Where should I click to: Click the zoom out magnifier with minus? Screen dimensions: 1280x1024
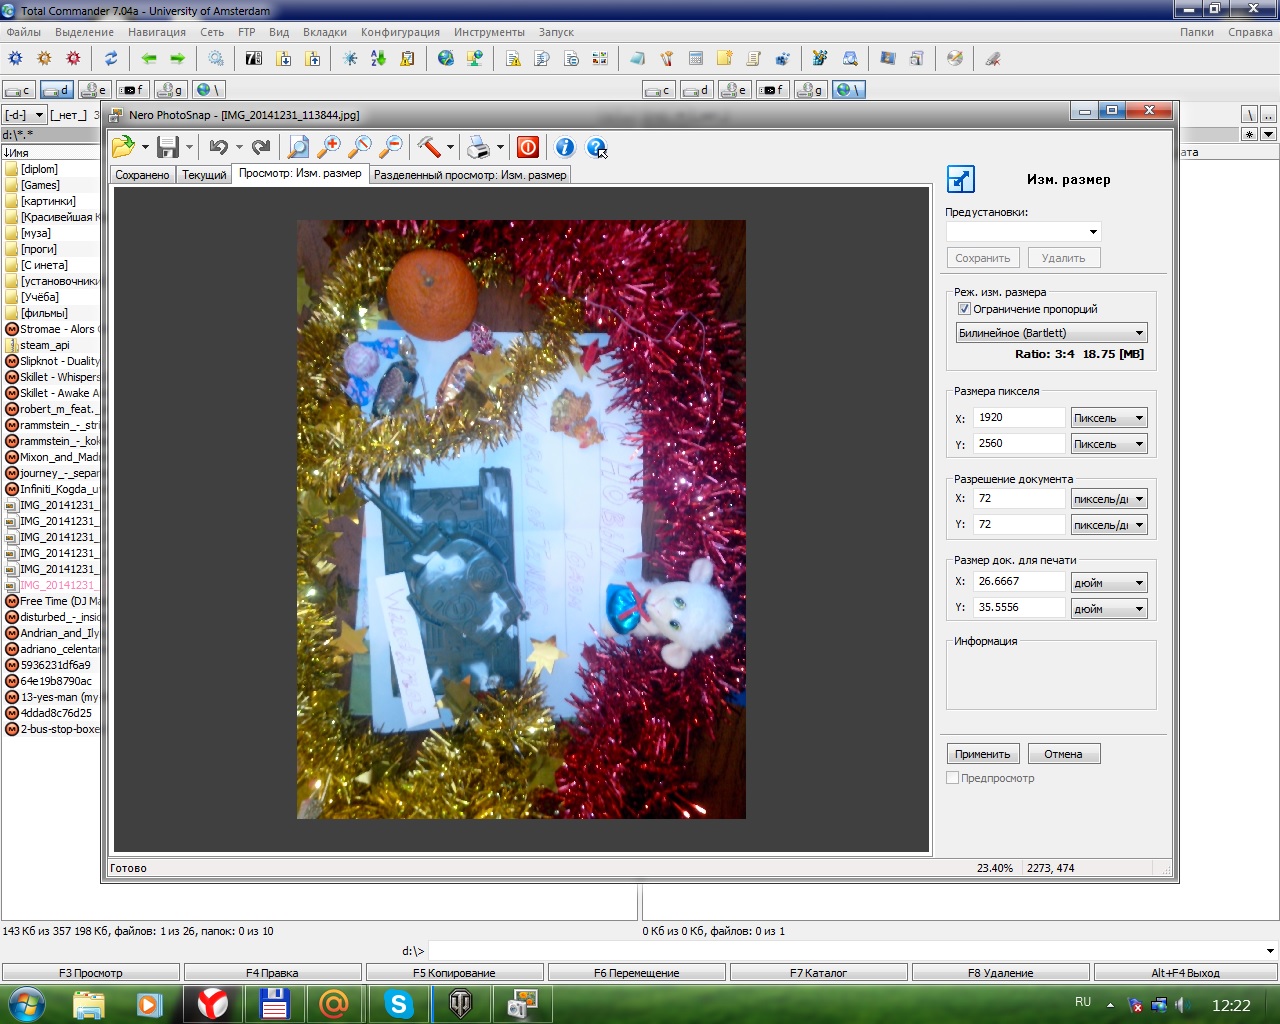click(x=391, y=148)
